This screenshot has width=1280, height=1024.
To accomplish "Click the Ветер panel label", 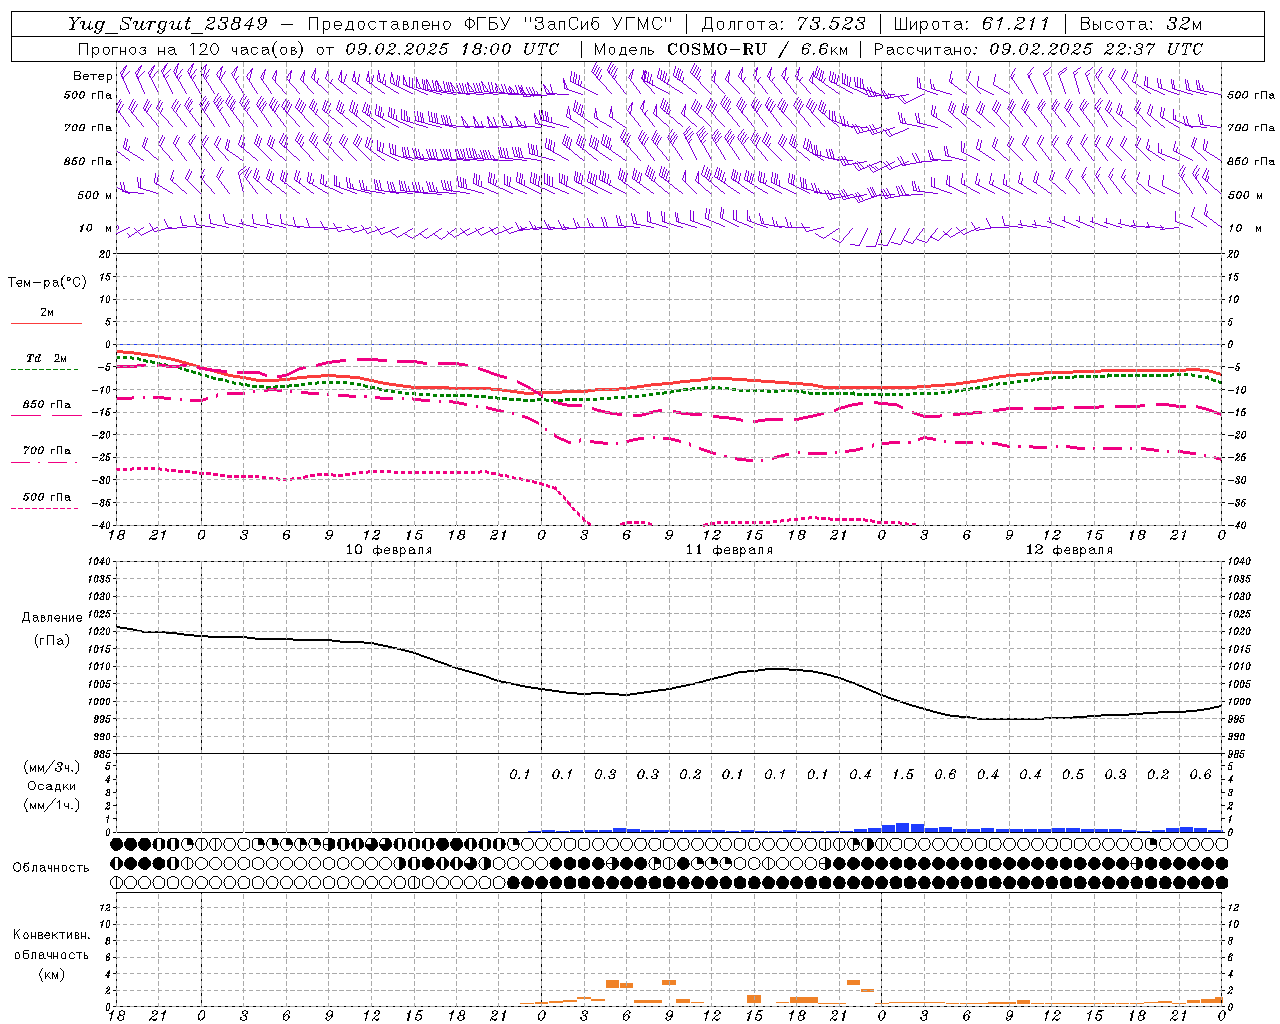I will click(92, 76).
